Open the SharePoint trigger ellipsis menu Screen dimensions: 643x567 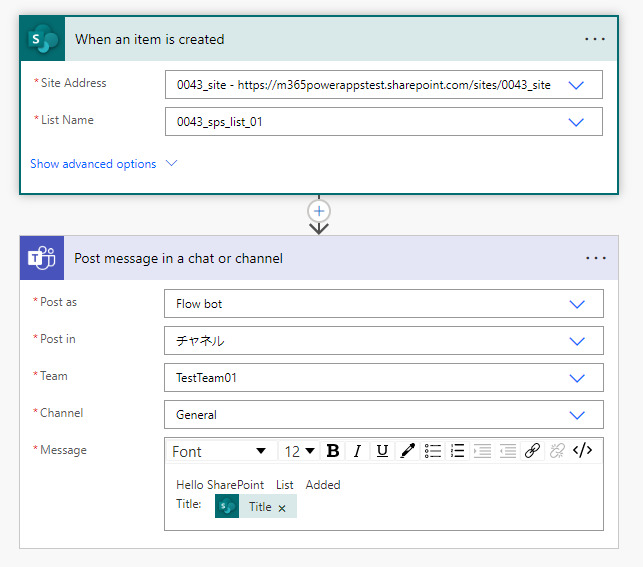point(595,39)
